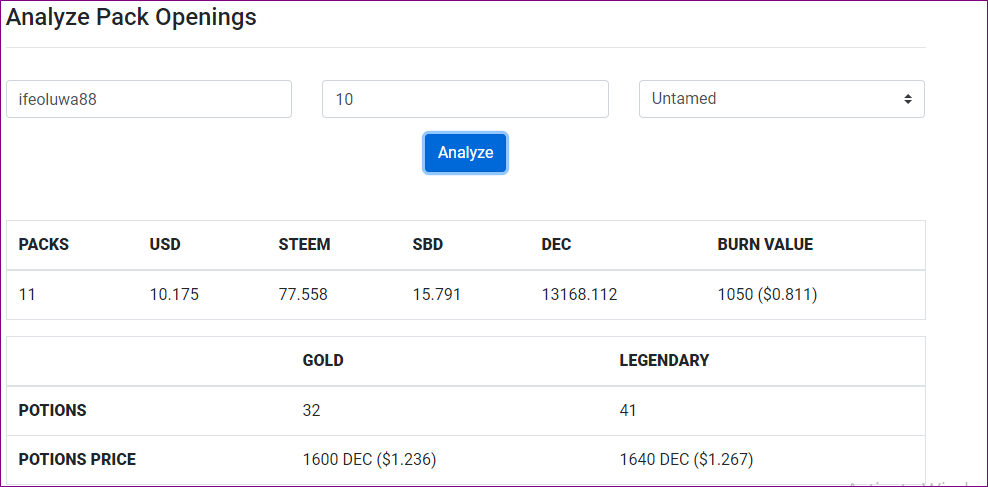Click the DEC column header

tap(556, 244)
